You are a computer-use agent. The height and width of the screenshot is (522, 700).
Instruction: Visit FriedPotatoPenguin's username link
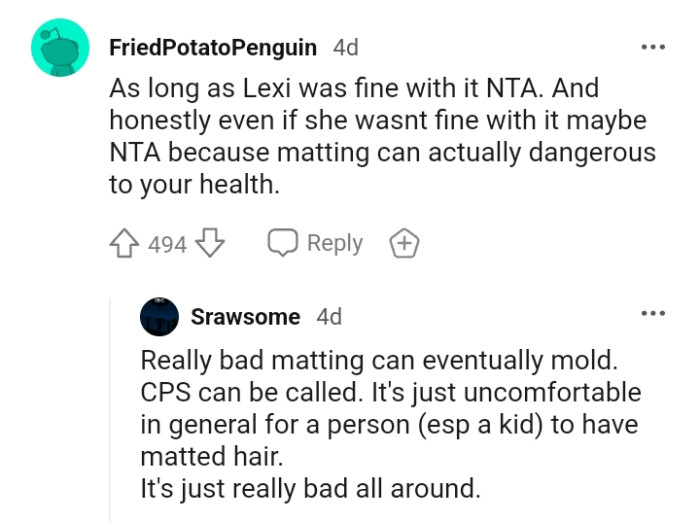[x=212, y=47]
